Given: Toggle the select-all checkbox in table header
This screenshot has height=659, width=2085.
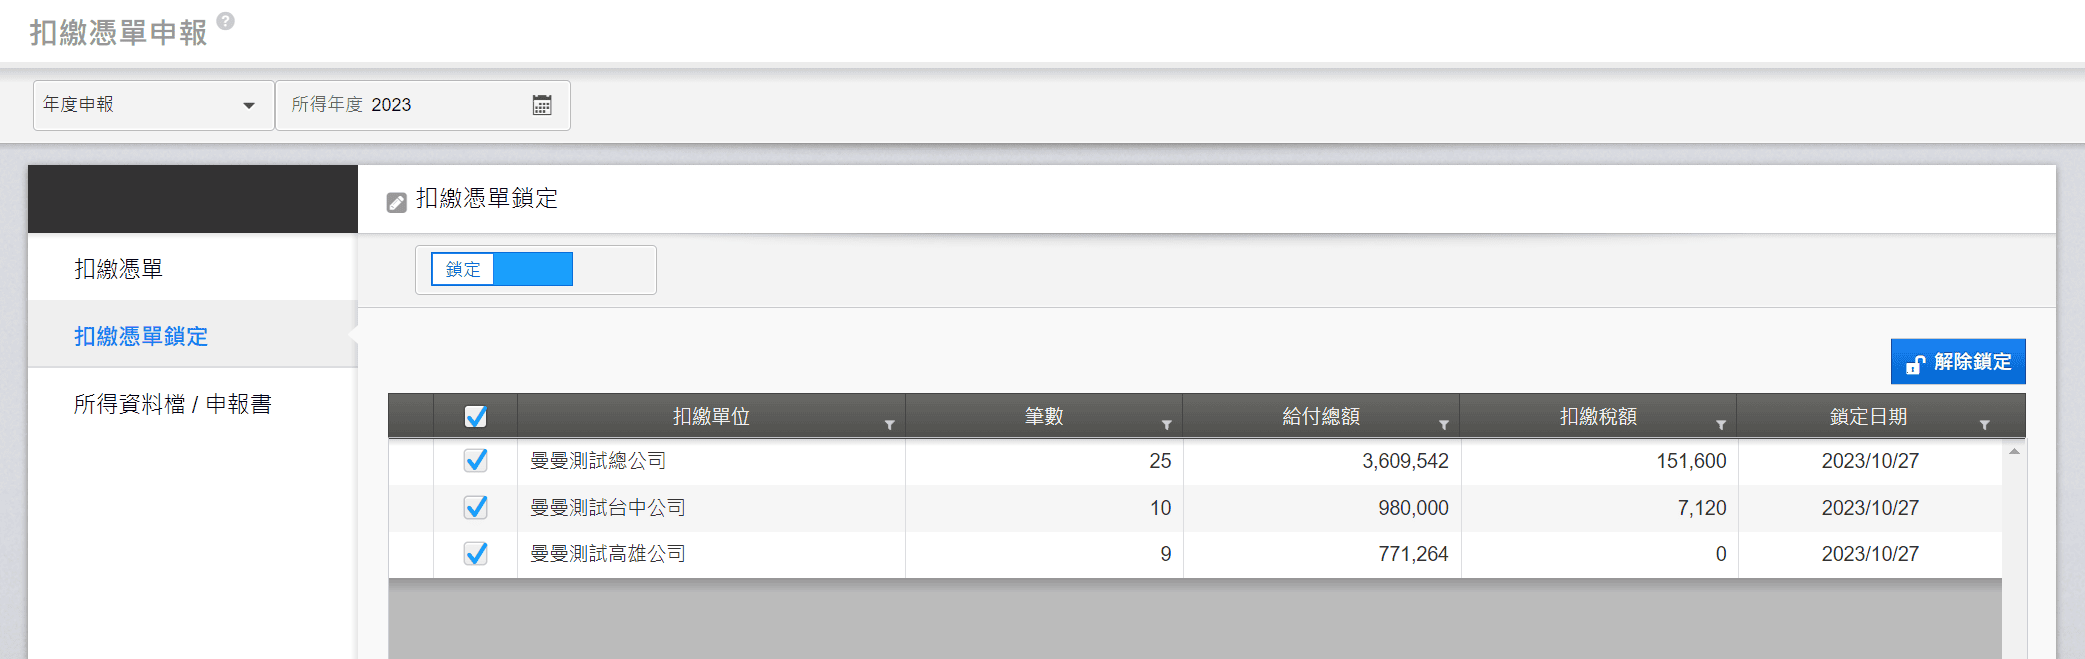Looking at the screenshot, I should [476, 417].
